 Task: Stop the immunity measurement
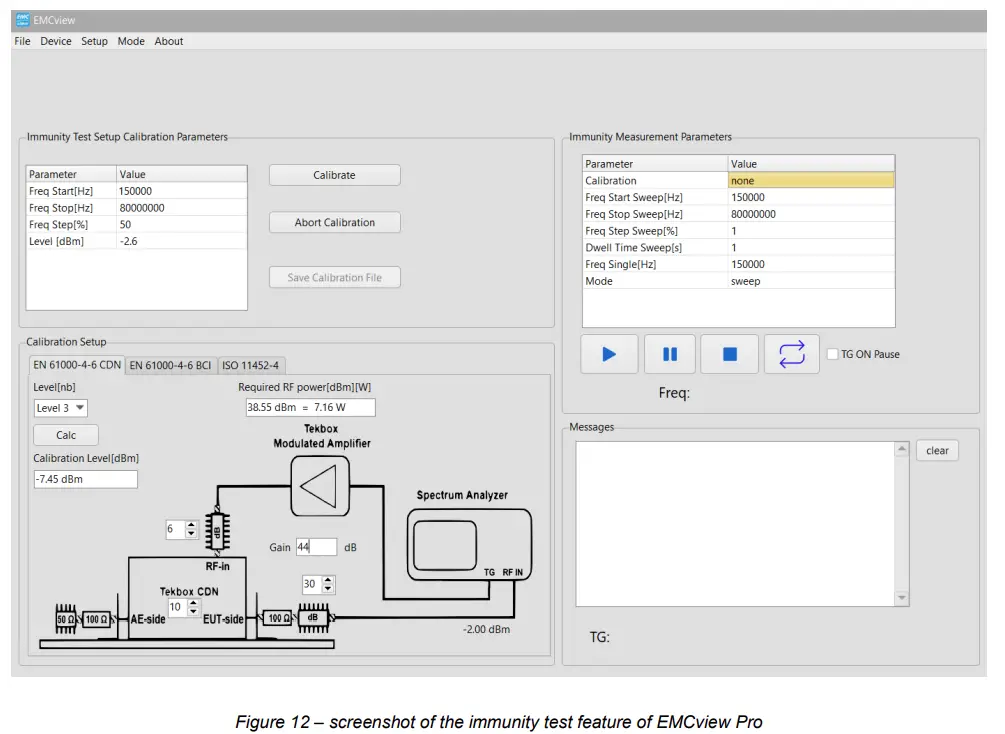pos(730,353)
